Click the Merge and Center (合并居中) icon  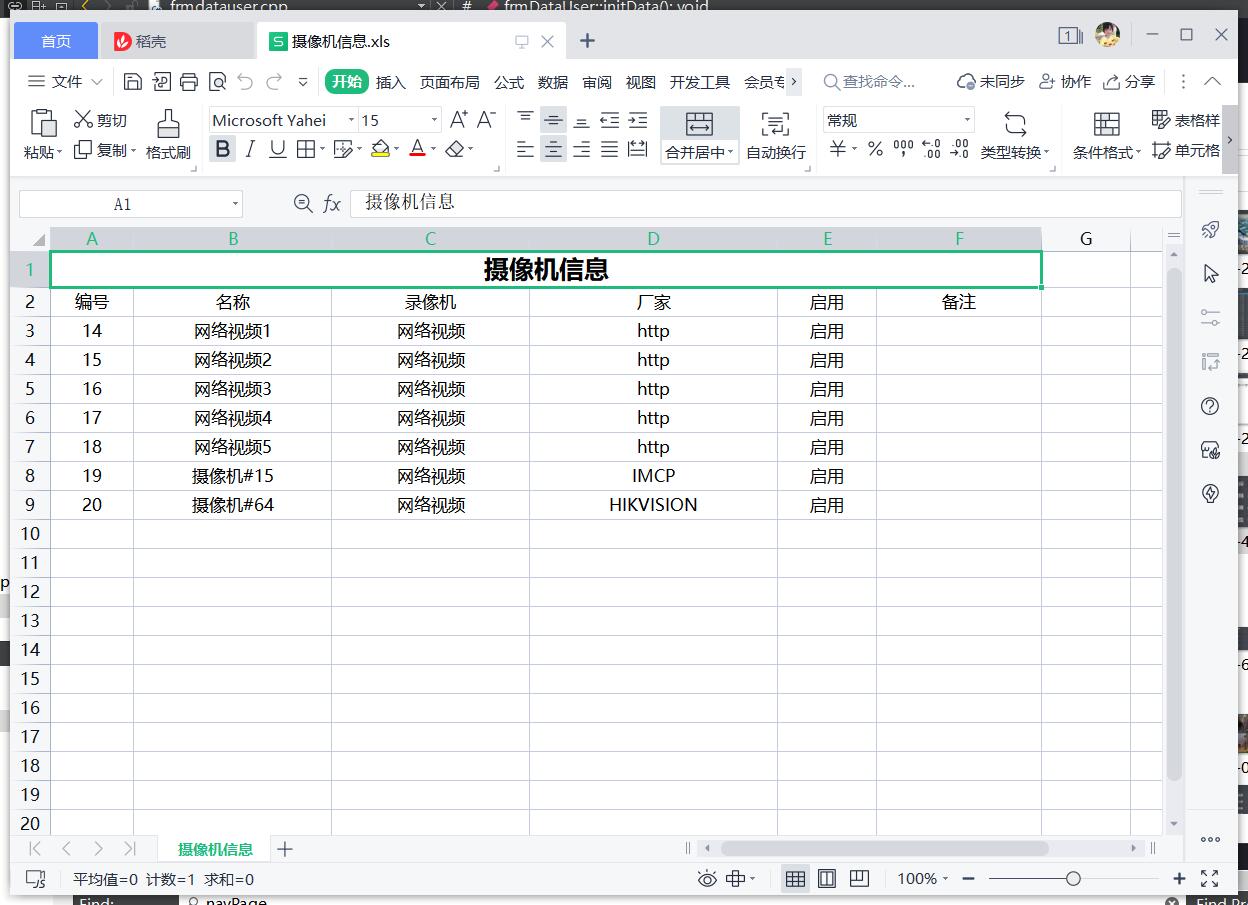click(x=699, y=124)
